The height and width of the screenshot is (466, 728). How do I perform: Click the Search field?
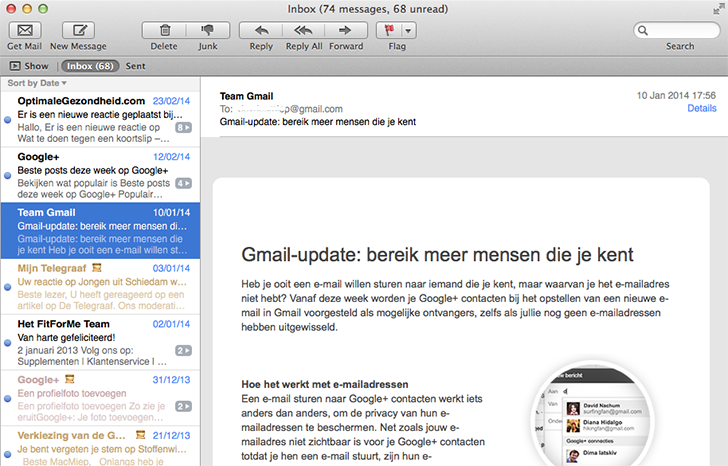pyautogui.click(x=677, y=31)
